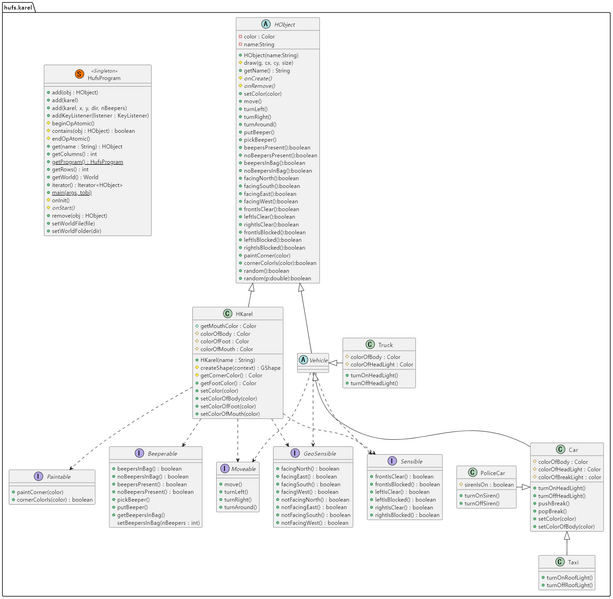The height and width of the screenshot is (599, 613).
Task: Click 'endOpAtomic()' method
Action: click(71, 138)
